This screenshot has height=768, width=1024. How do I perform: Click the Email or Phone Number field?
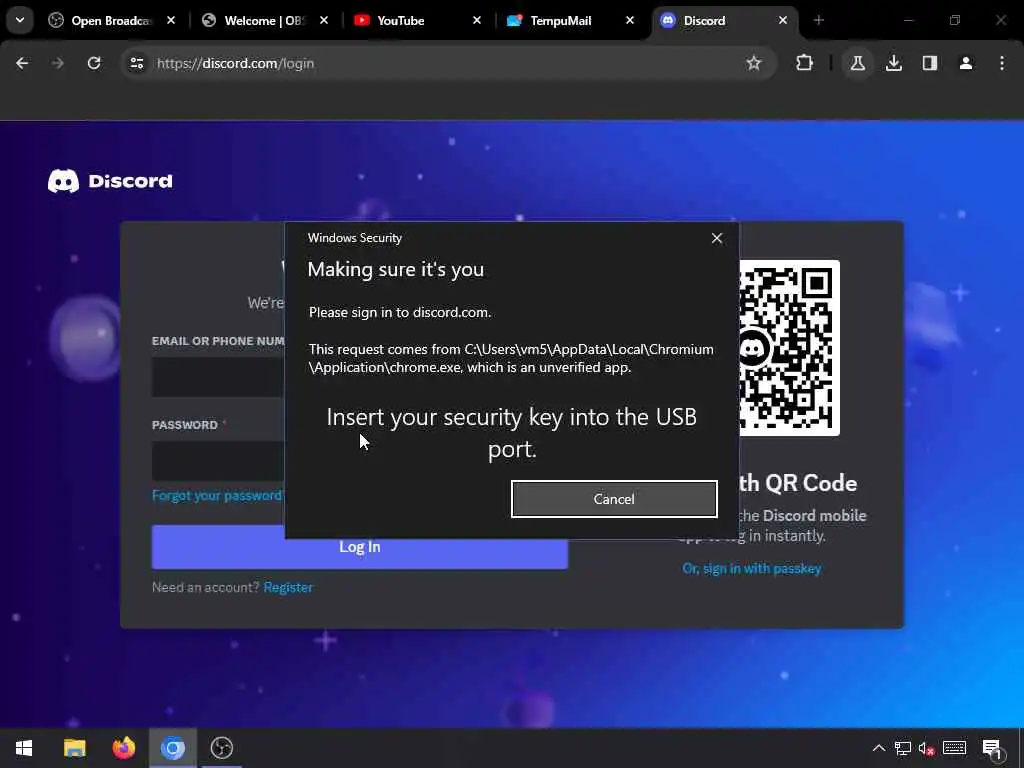tap(218, 377)
